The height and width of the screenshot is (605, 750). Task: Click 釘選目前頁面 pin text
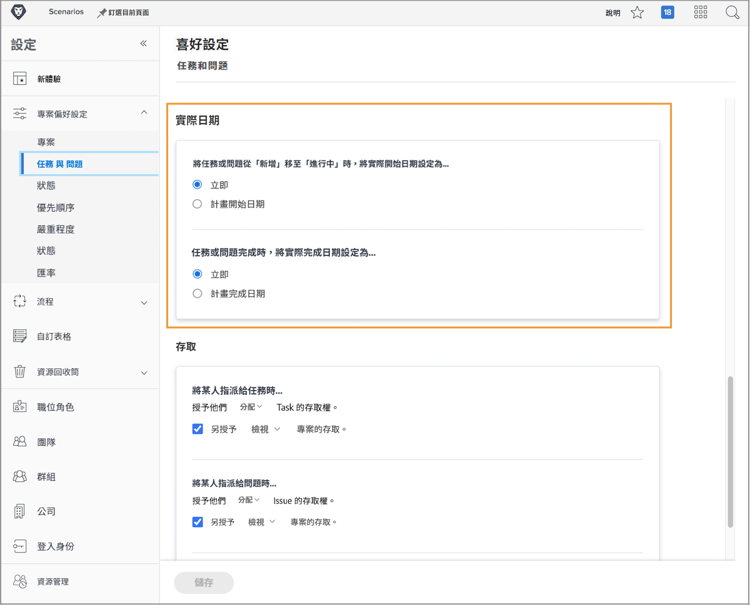point(128,13)
